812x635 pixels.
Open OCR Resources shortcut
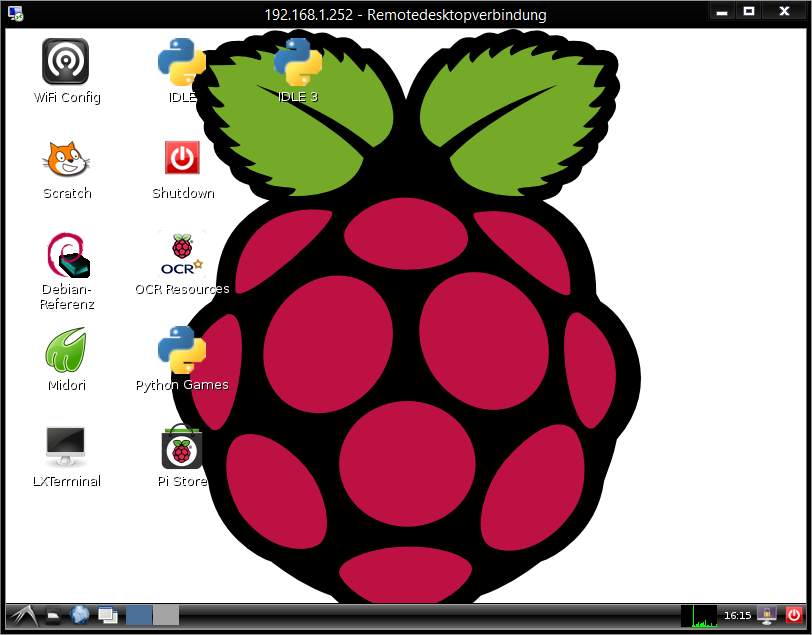(x=182, y=254)
